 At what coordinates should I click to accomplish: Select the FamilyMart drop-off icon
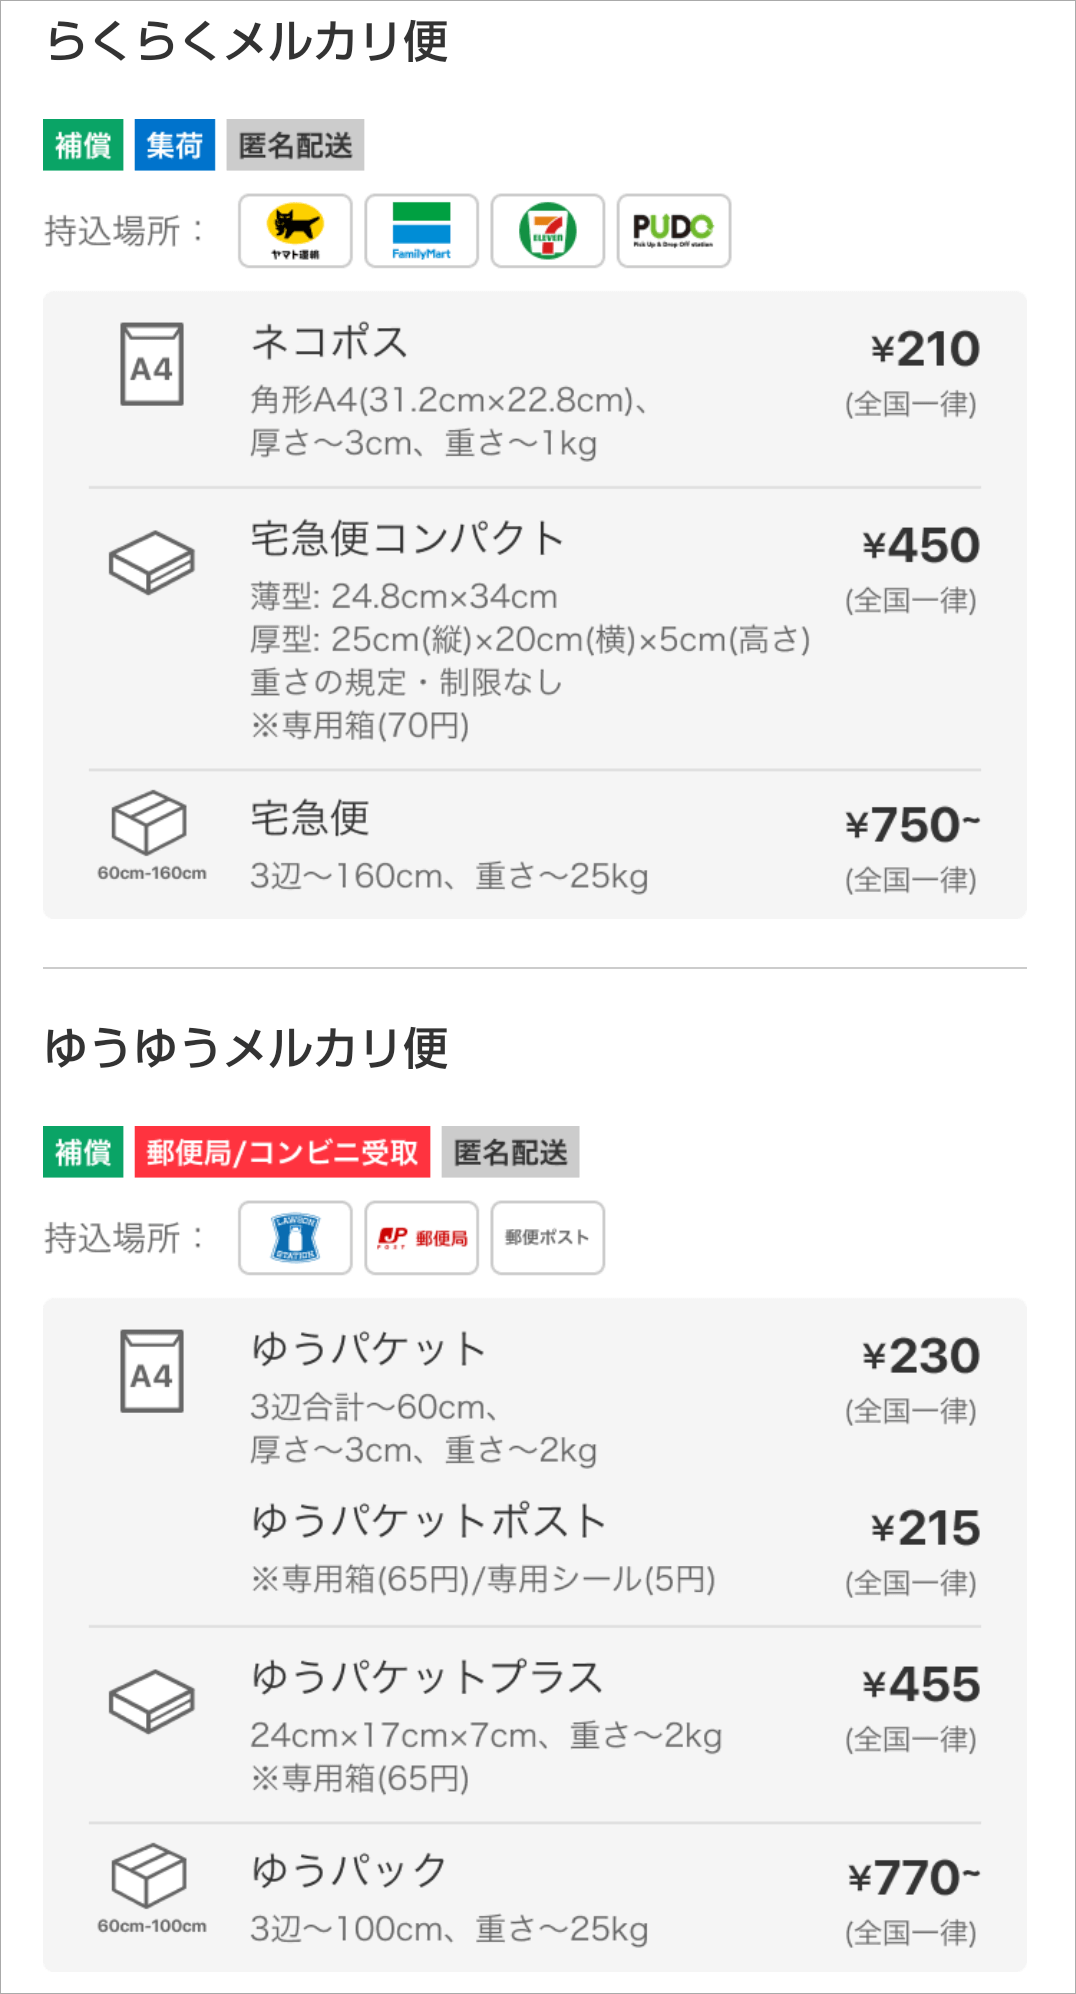[x=421, y=231]
